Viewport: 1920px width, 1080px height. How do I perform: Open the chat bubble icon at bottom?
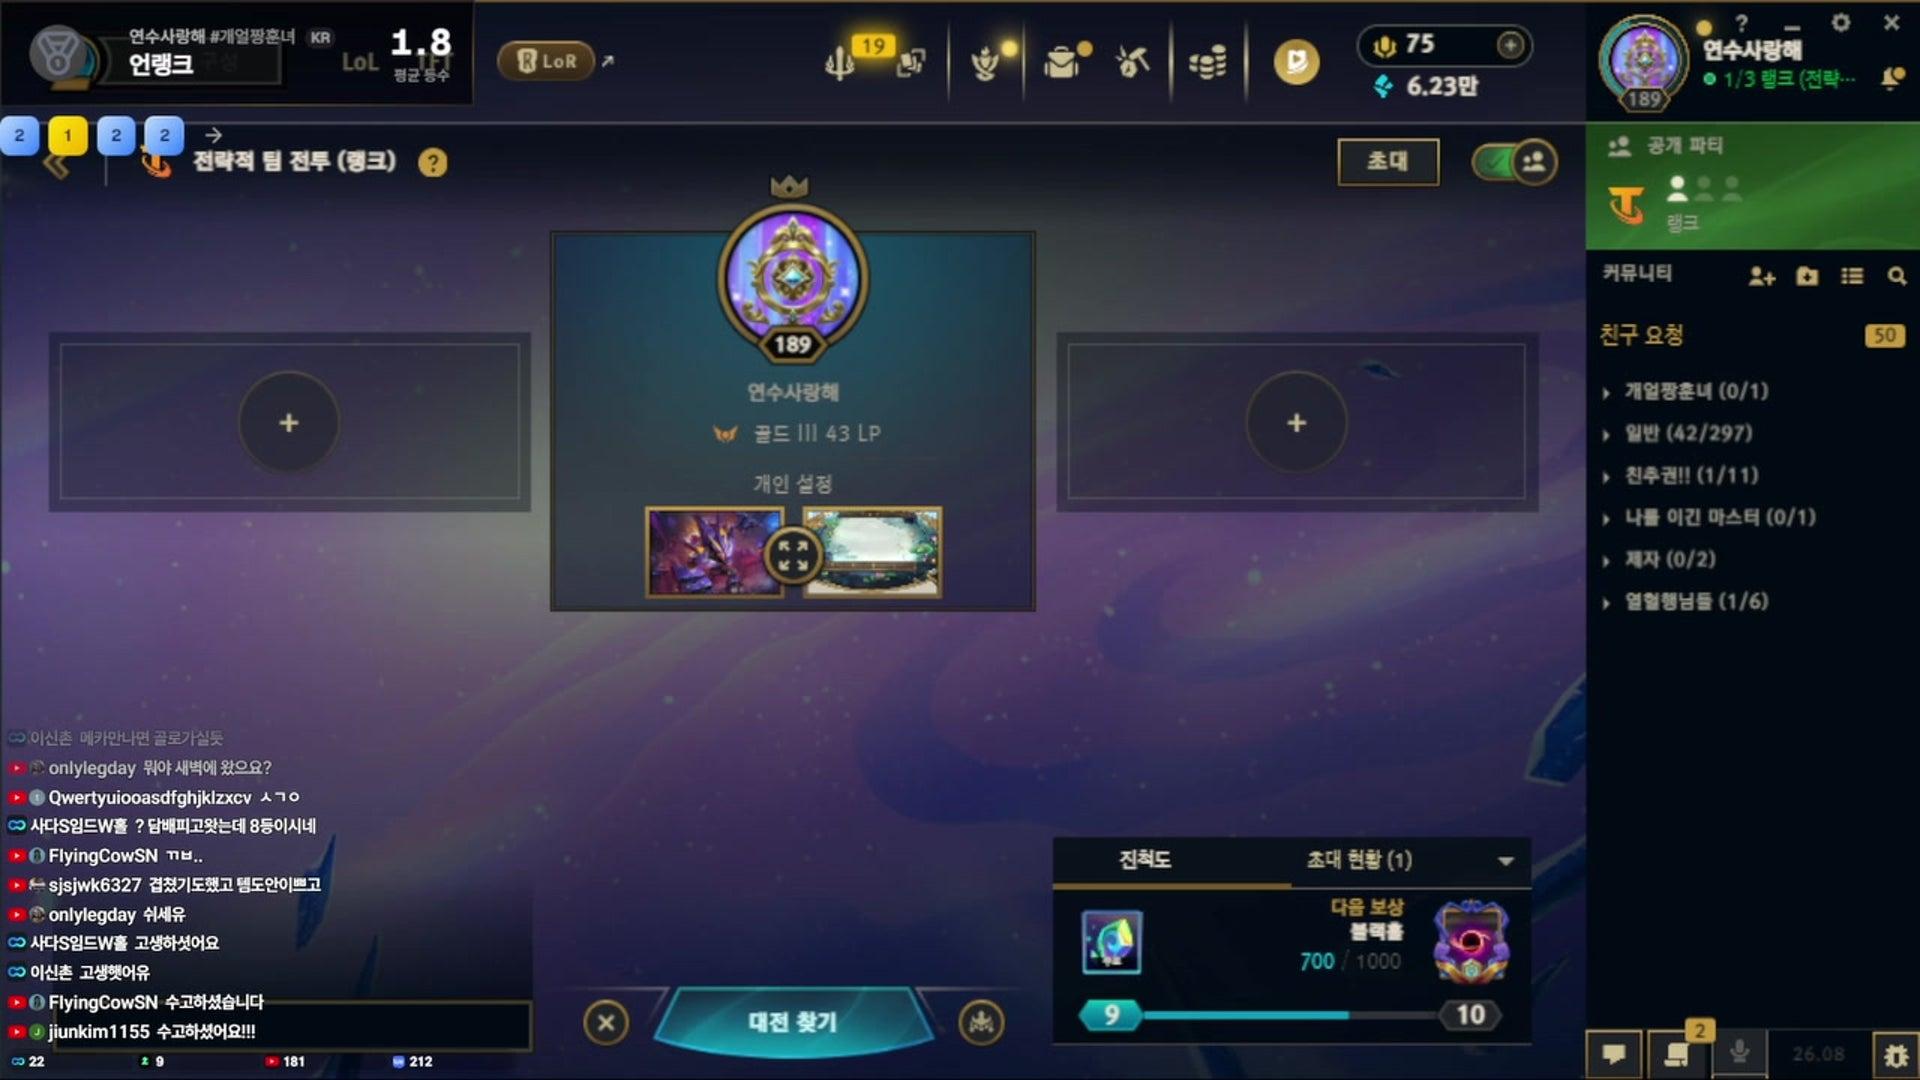pyautogui.click(x=1614, y=1054)
